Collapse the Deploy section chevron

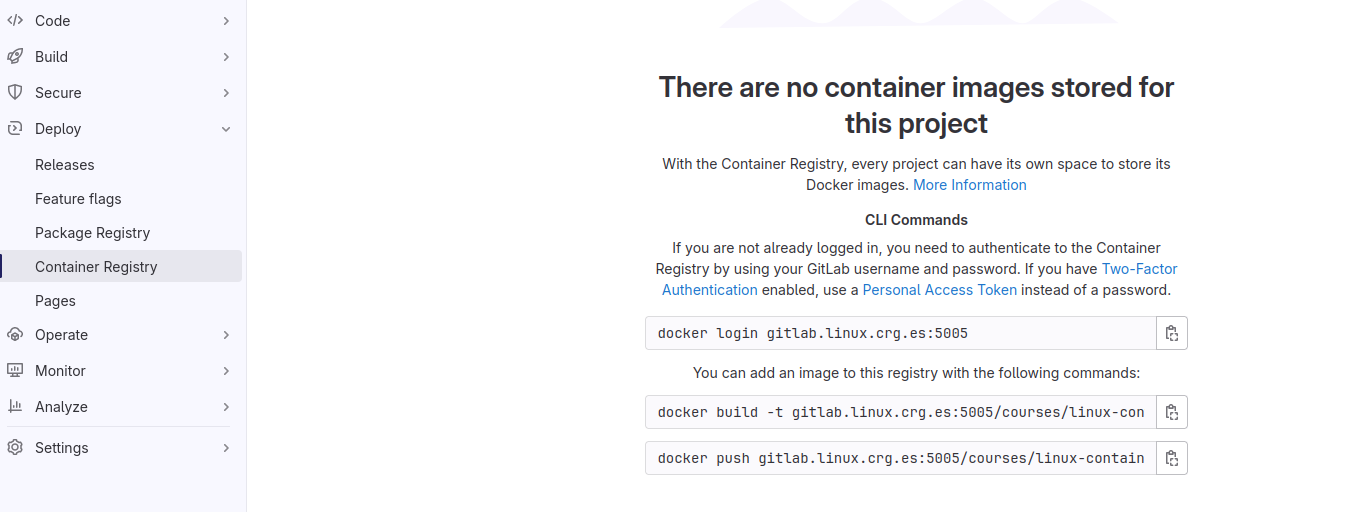pos(226,129)
